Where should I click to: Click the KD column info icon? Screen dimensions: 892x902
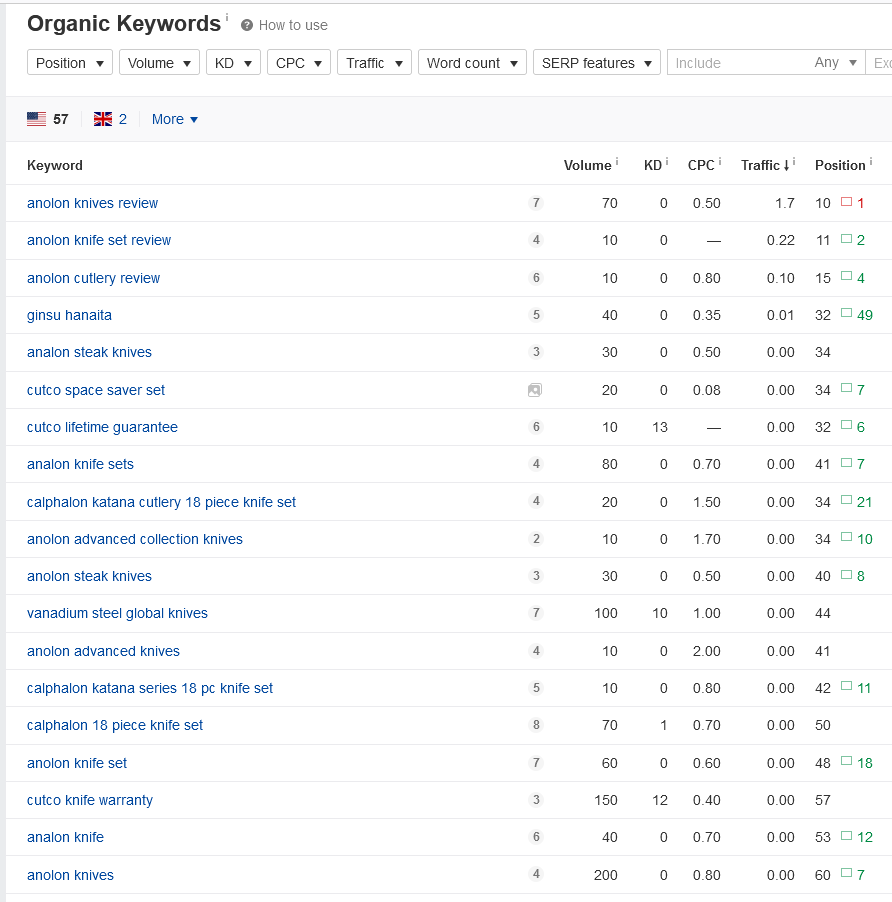tap(667, 162)
